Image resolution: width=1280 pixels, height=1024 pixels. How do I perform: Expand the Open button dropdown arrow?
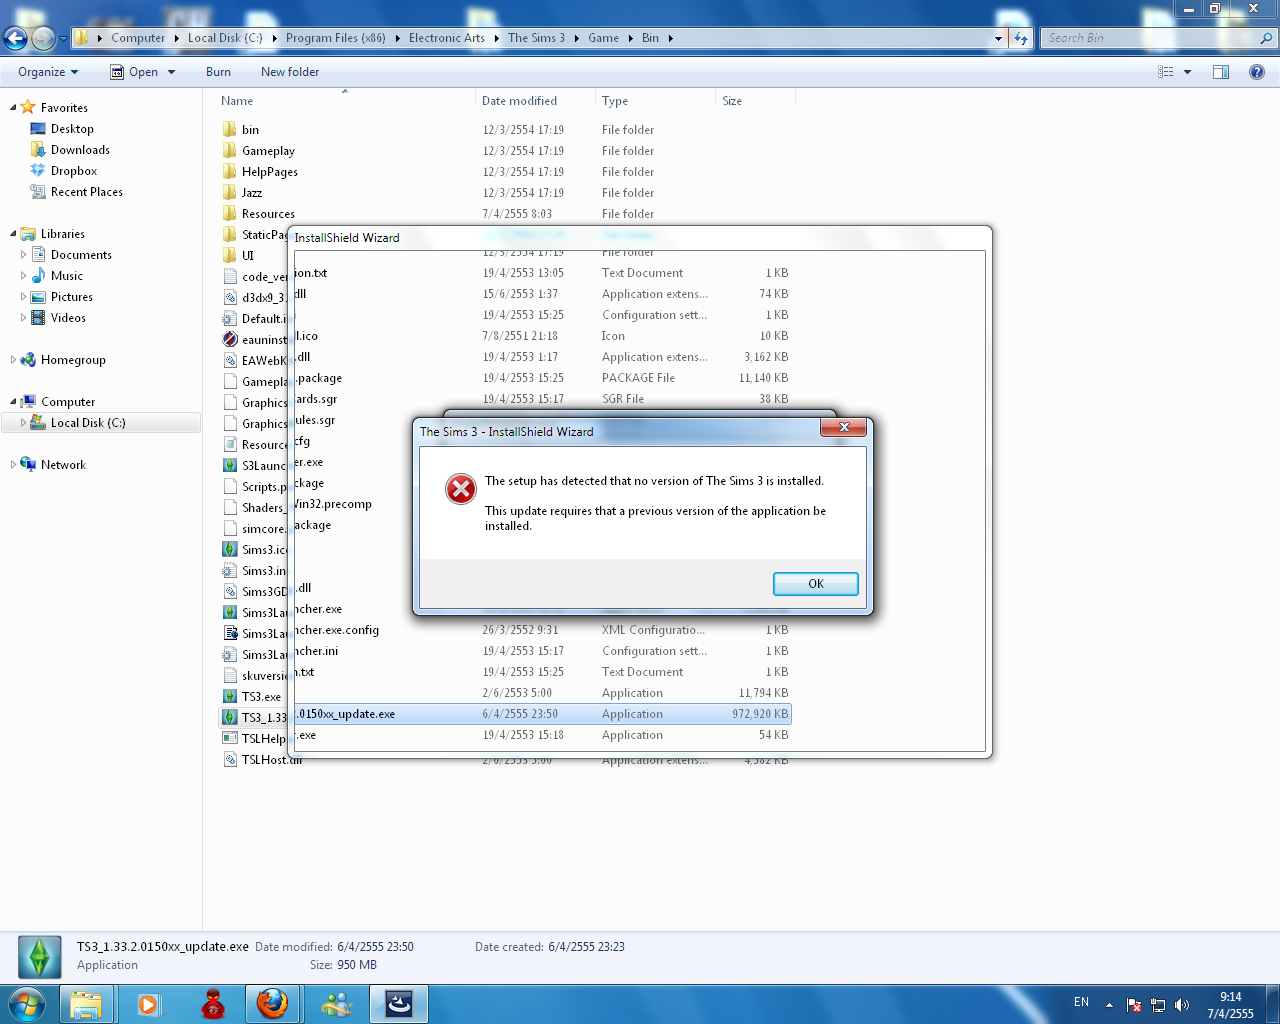click(171, 72)
